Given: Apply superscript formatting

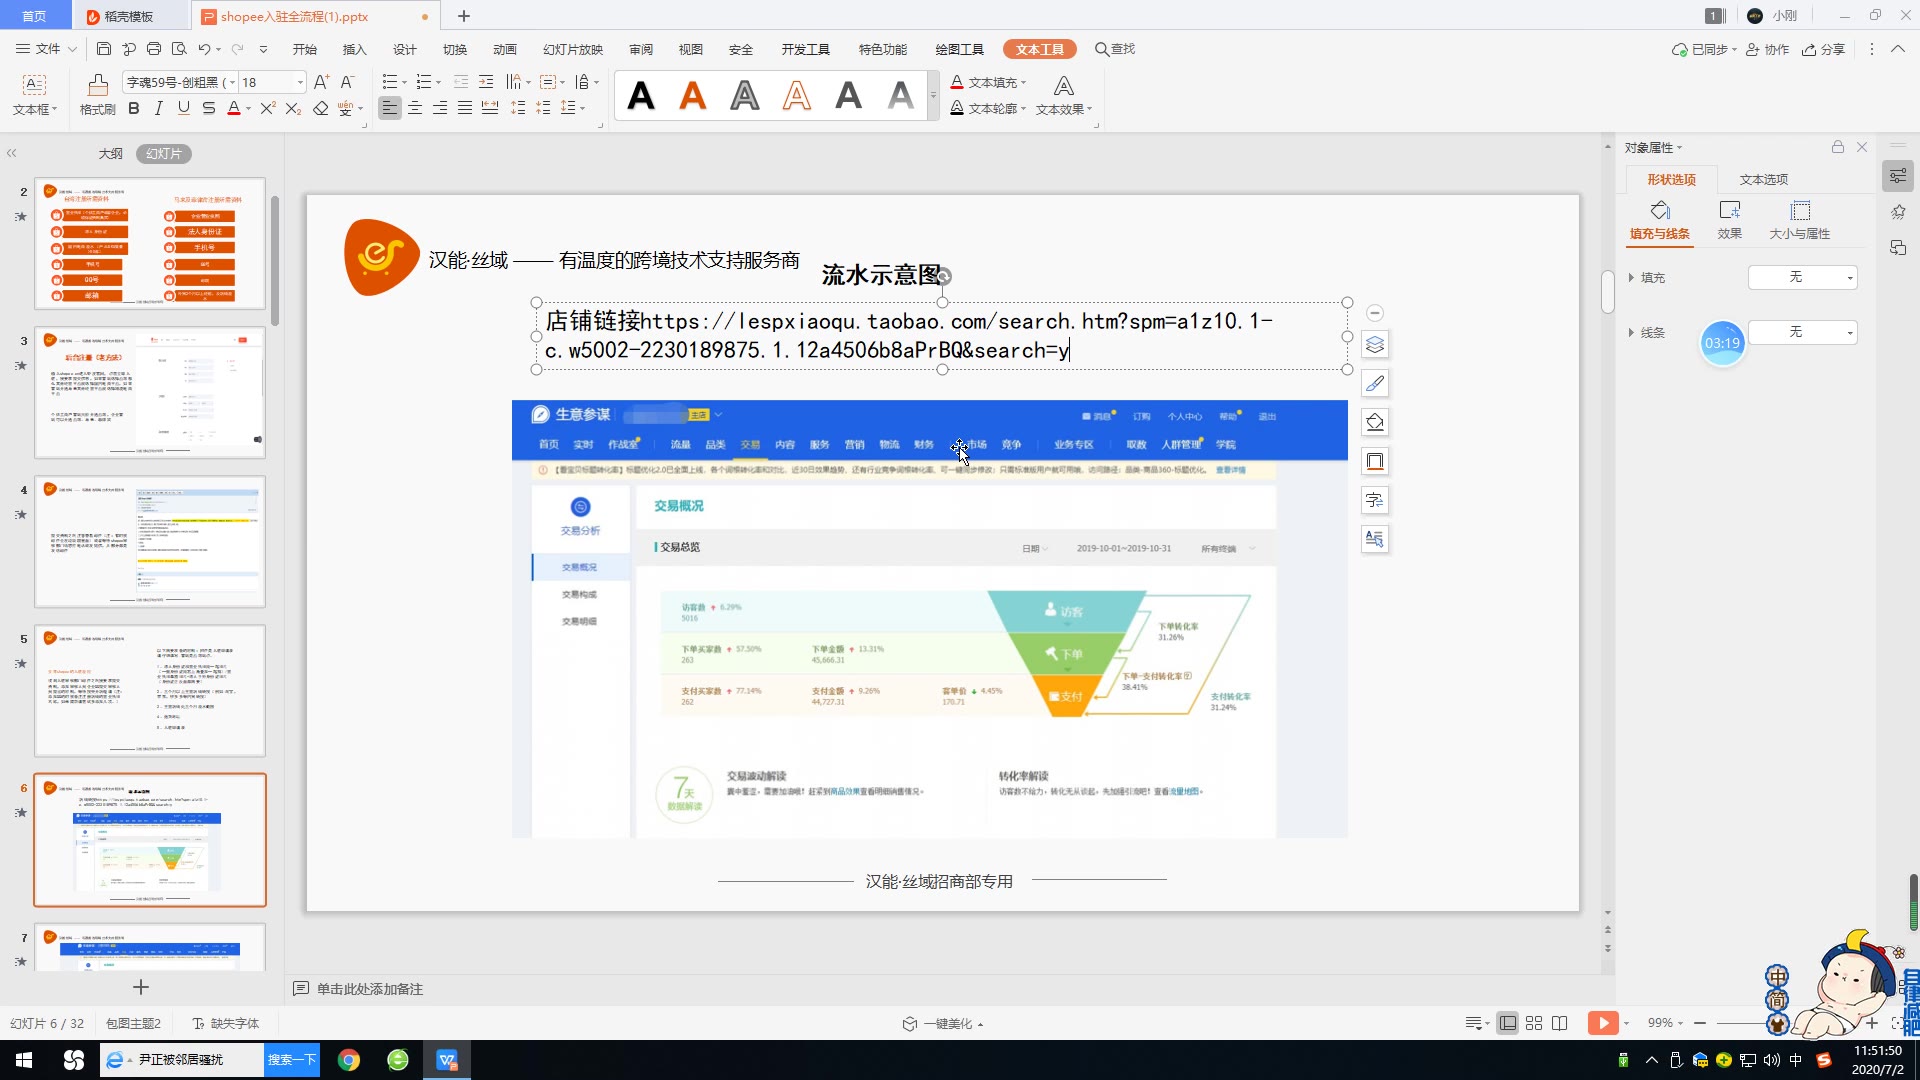Looking at the screenshot, I should click(x=267, y=108).
